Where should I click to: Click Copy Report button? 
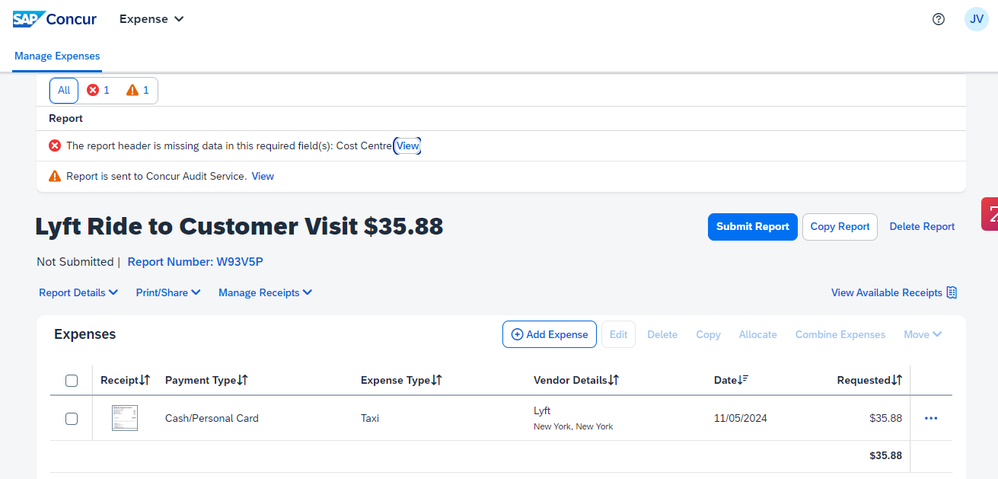840,226
